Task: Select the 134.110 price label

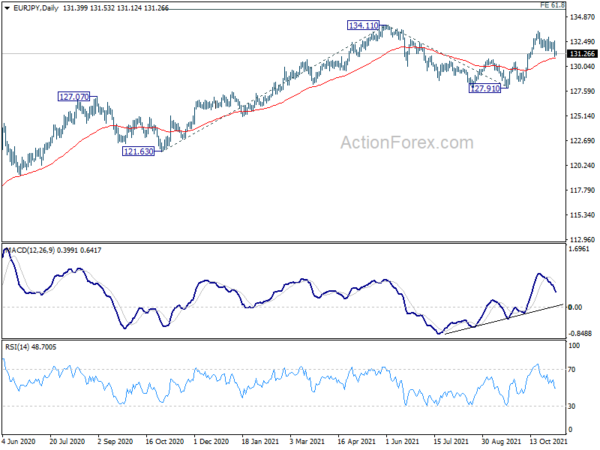Action: (364, 26)
